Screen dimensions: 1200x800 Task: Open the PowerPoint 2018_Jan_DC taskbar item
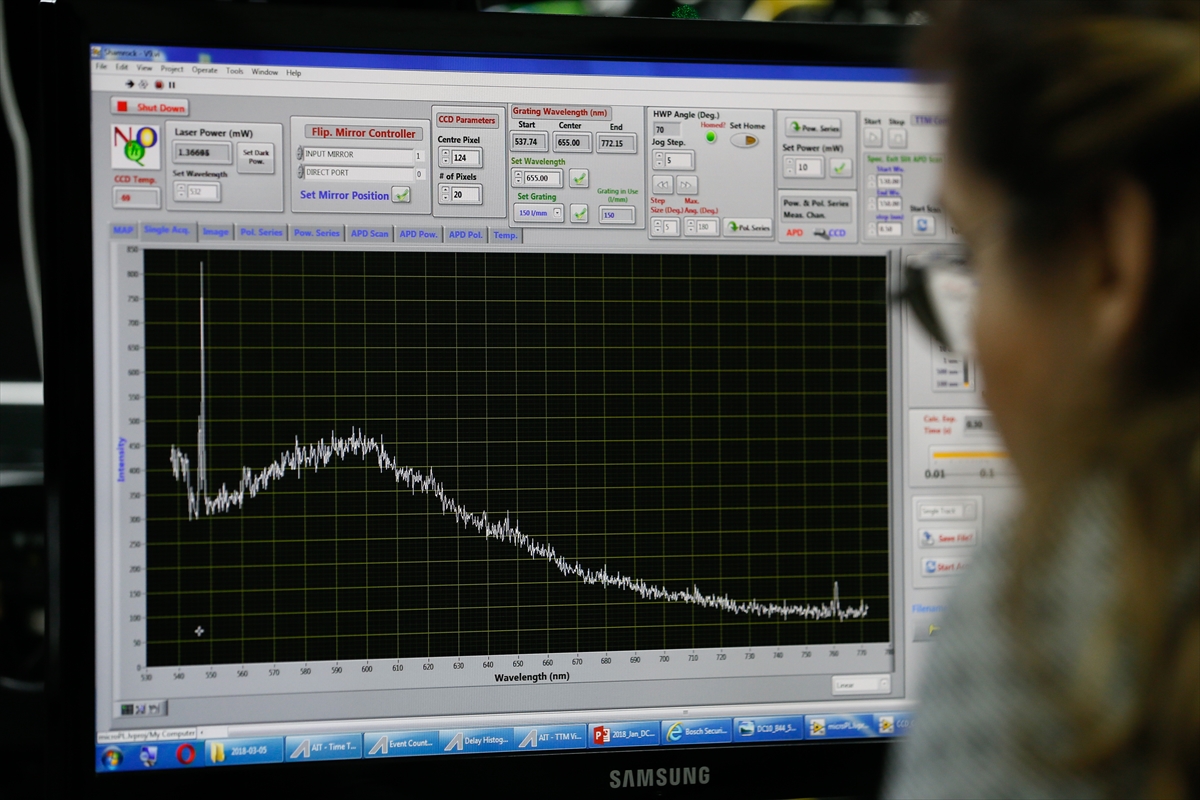(x=624, y=735)
